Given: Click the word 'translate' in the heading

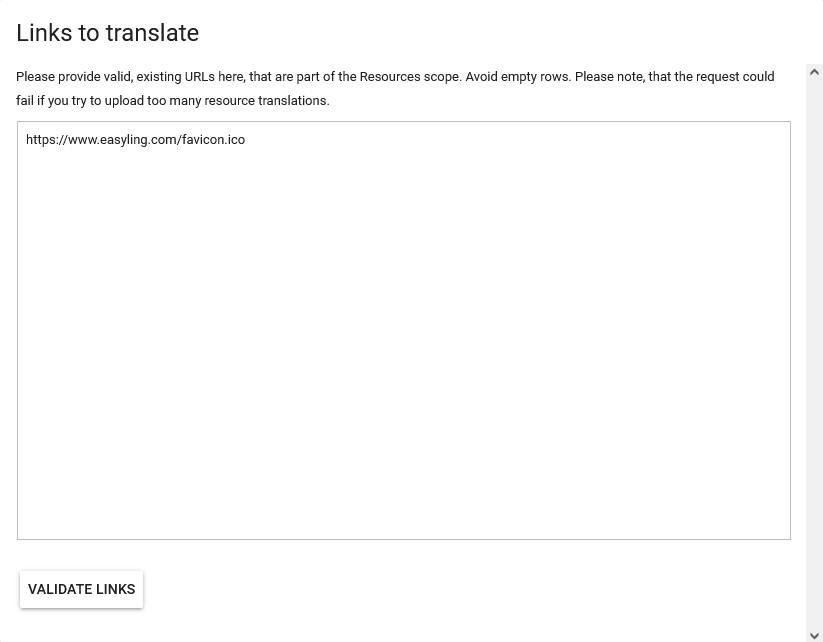Looking at the screenshot, I should [152, 33].
